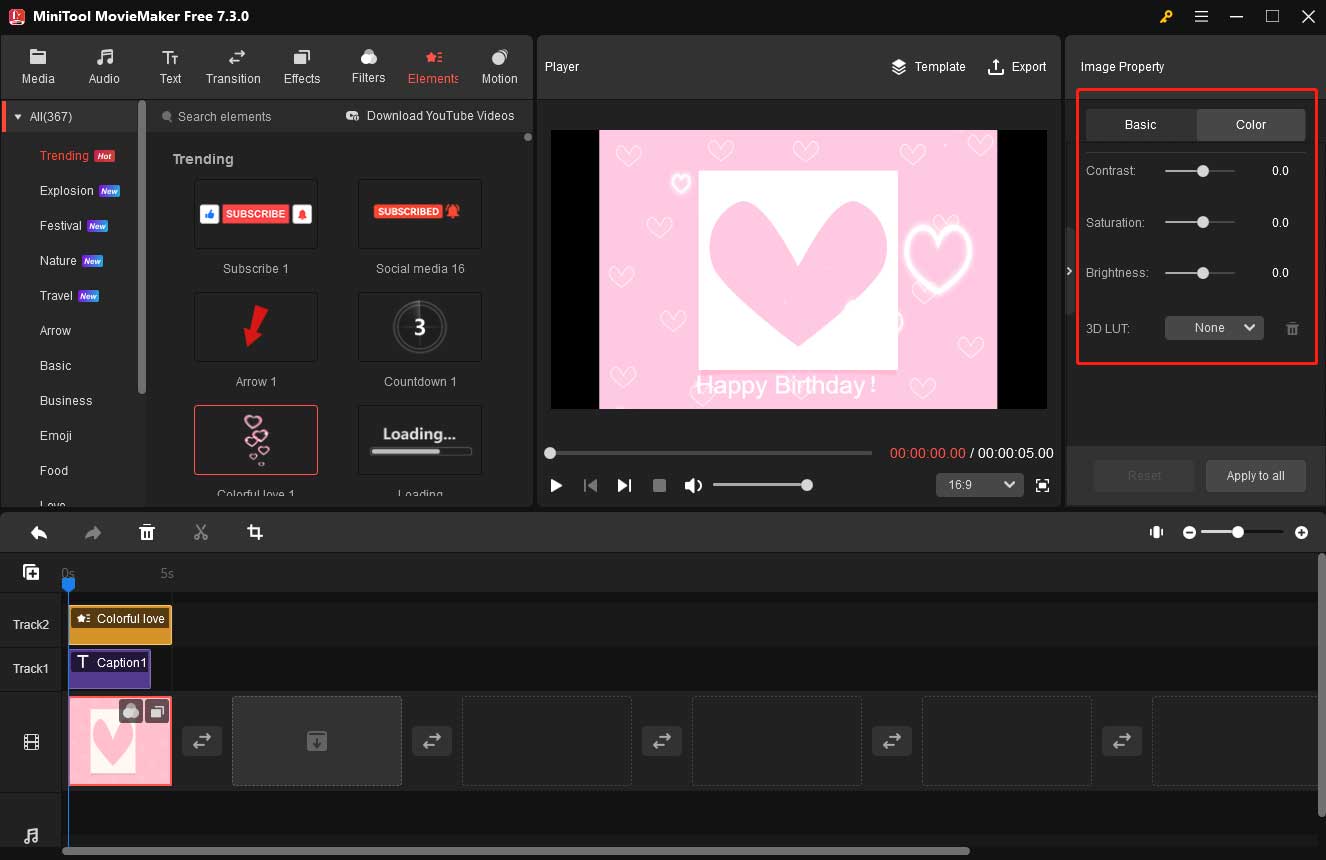1326x860 pixels.
Task: Delete the selected clip with trash icon
Action: [x=147, y=533]
